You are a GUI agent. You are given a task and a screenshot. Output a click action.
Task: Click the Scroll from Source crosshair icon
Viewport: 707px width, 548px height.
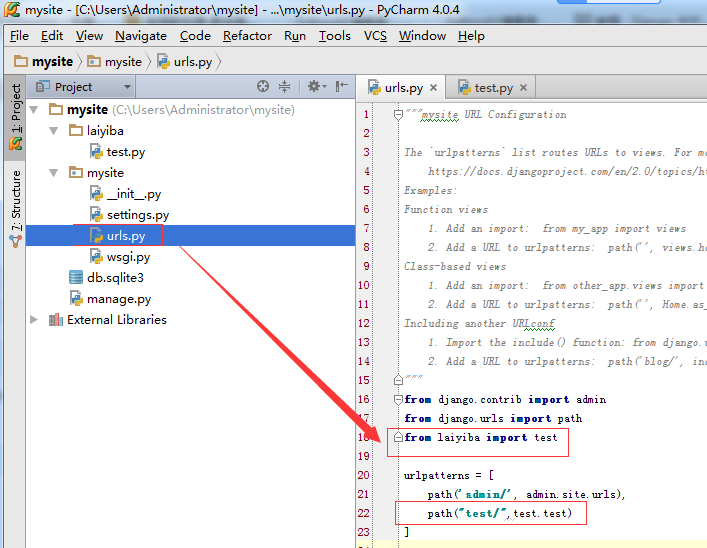263,87
